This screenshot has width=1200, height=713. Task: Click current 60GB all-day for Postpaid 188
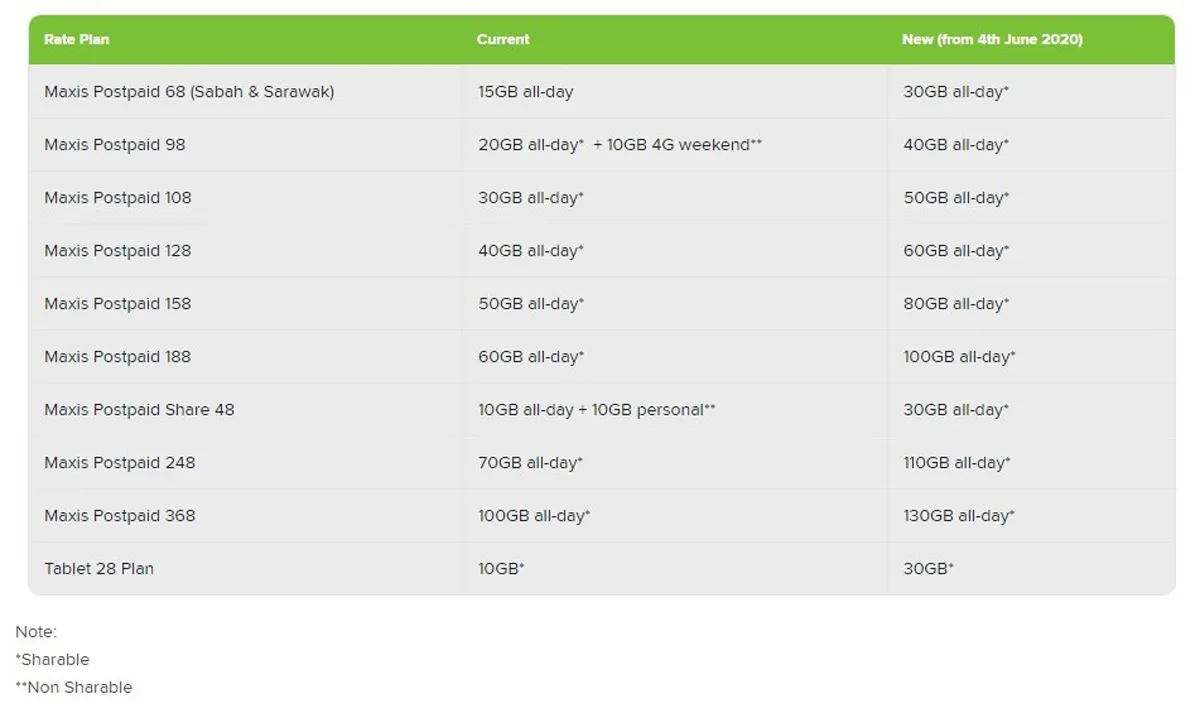(x=531, y=357)
